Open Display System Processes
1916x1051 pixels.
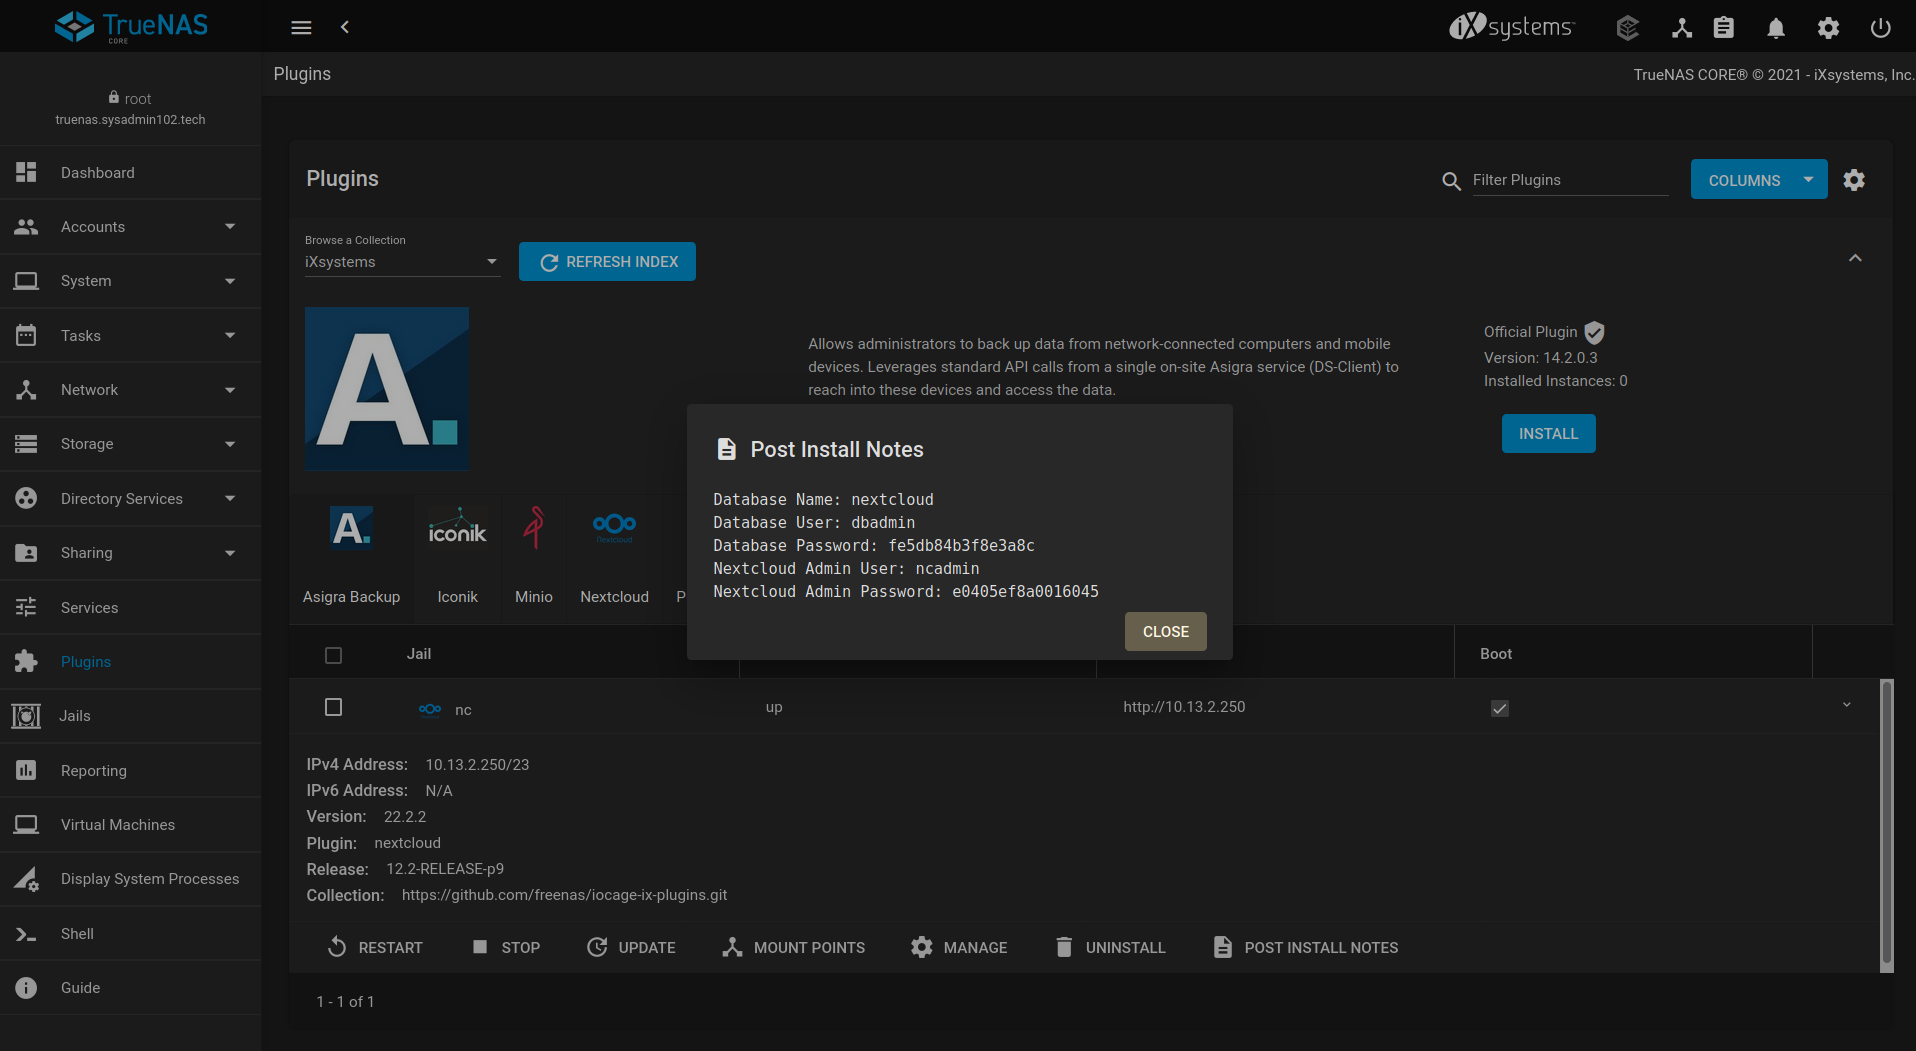pos(131,879)
